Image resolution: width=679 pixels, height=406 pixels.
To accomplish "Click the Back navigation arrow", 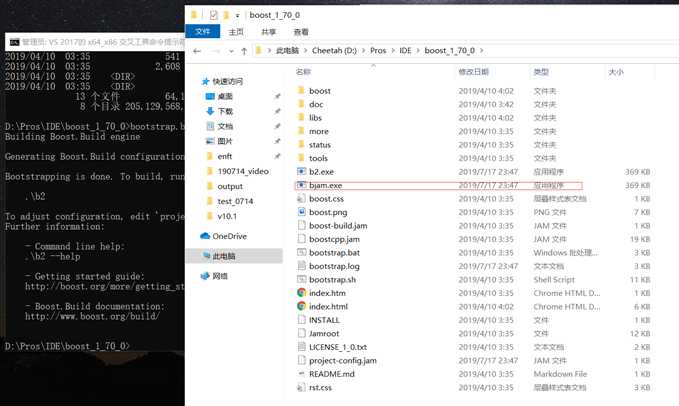I will click(x=197, y=51).
